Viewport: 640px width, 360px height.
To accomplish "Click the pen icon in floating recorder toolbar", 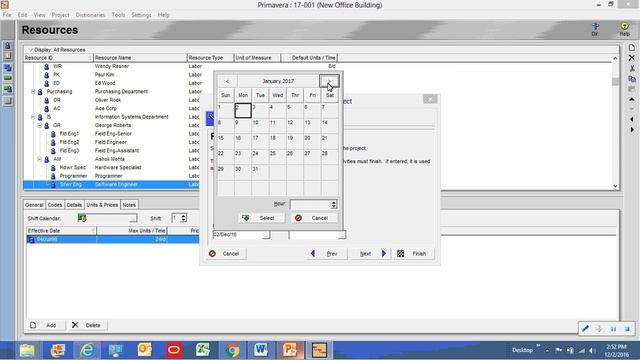I will pyautogui.click(x=585, y=329).
